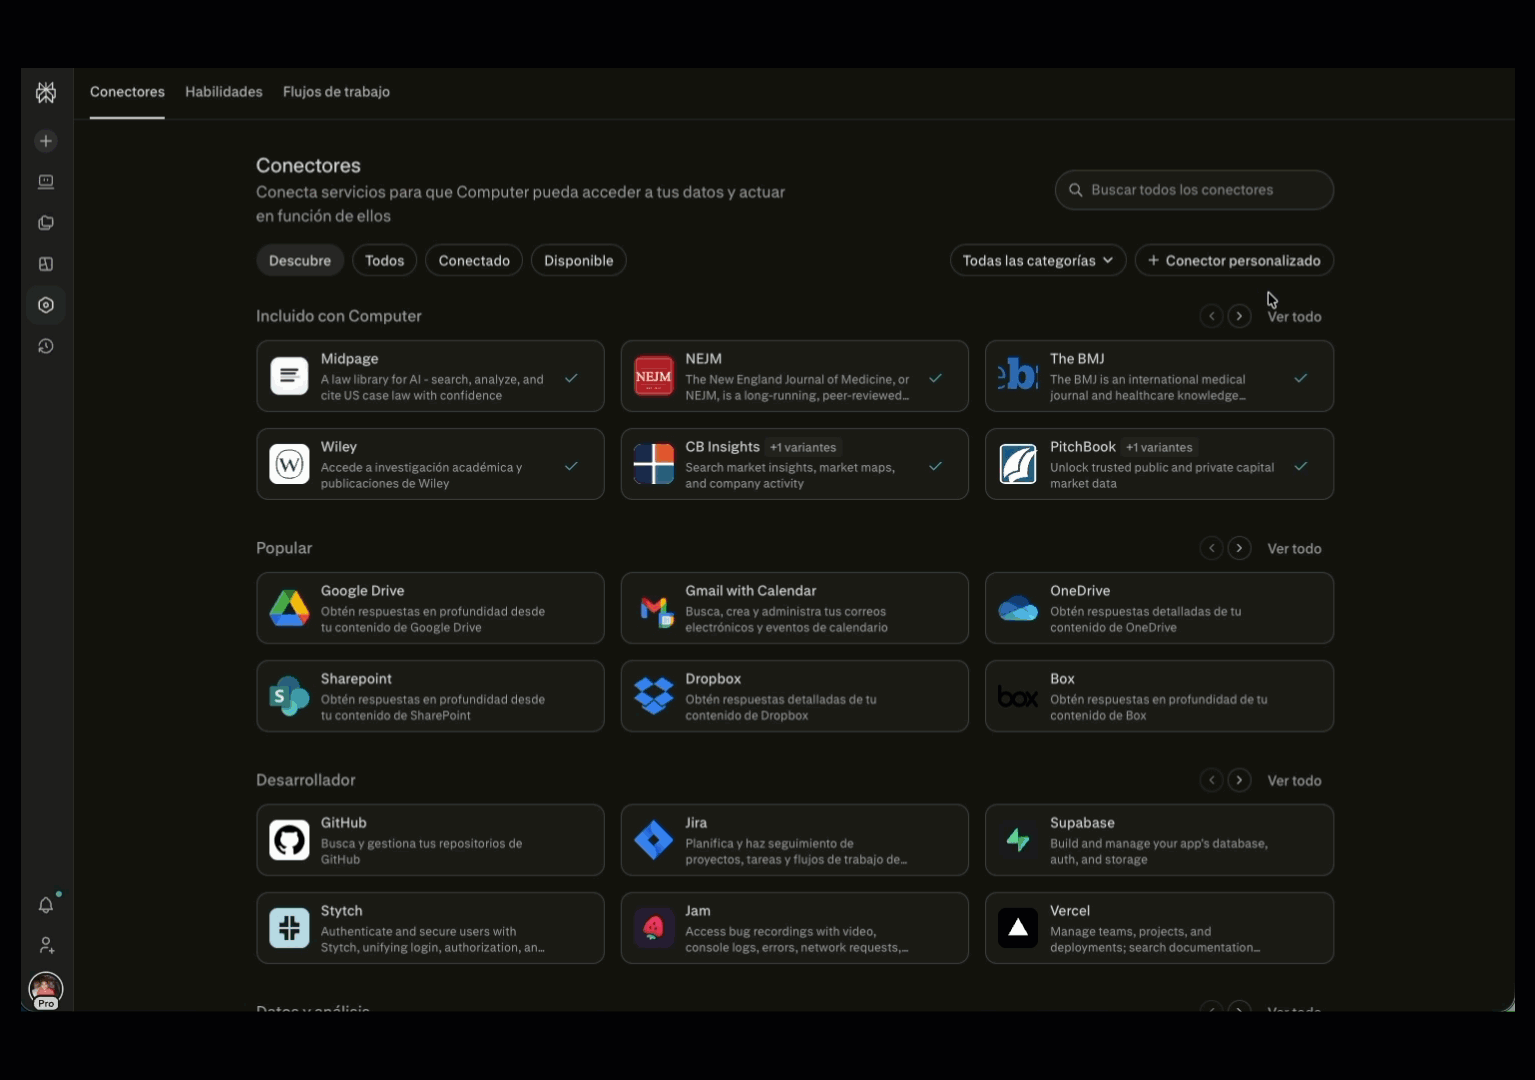
Task: Click the Stytch logo icon
Action: 289,928
